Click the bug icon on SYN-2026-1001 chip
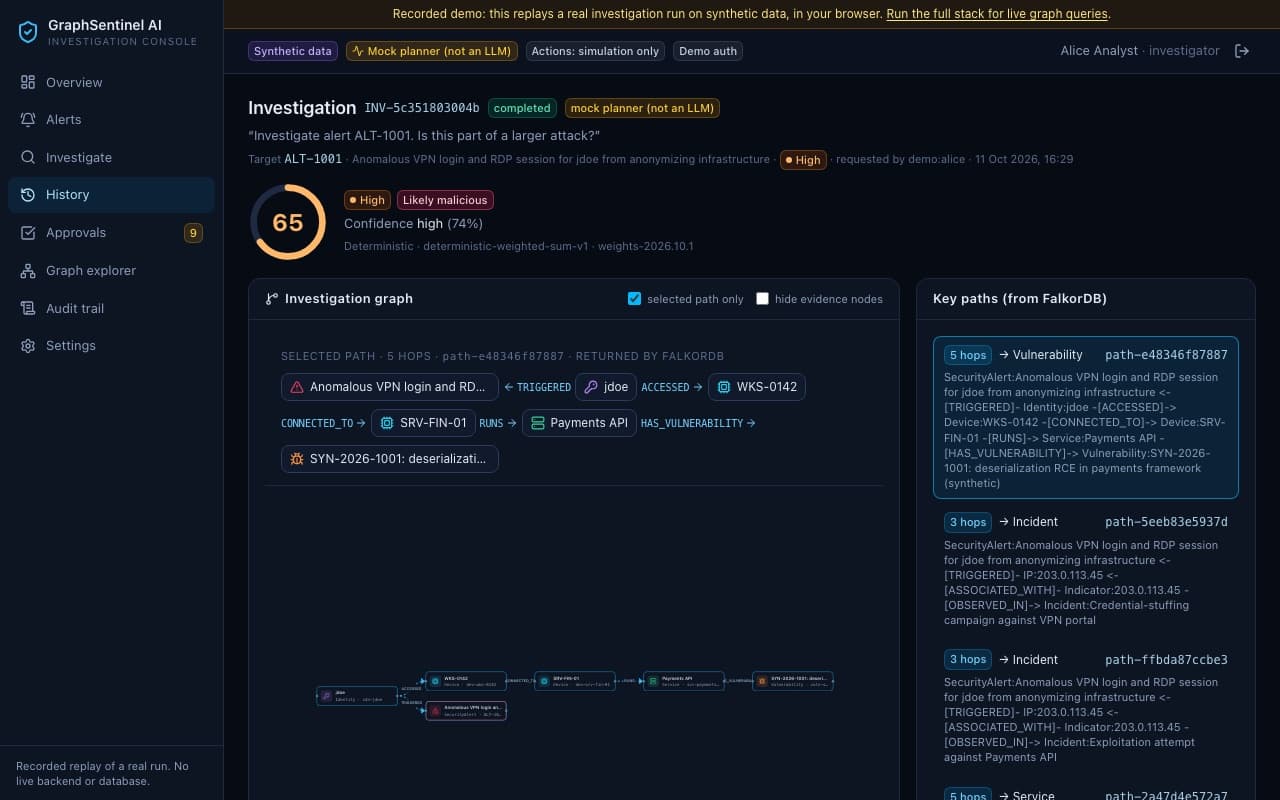This screenshot has width=1280, height=800. tap(297, 459)
